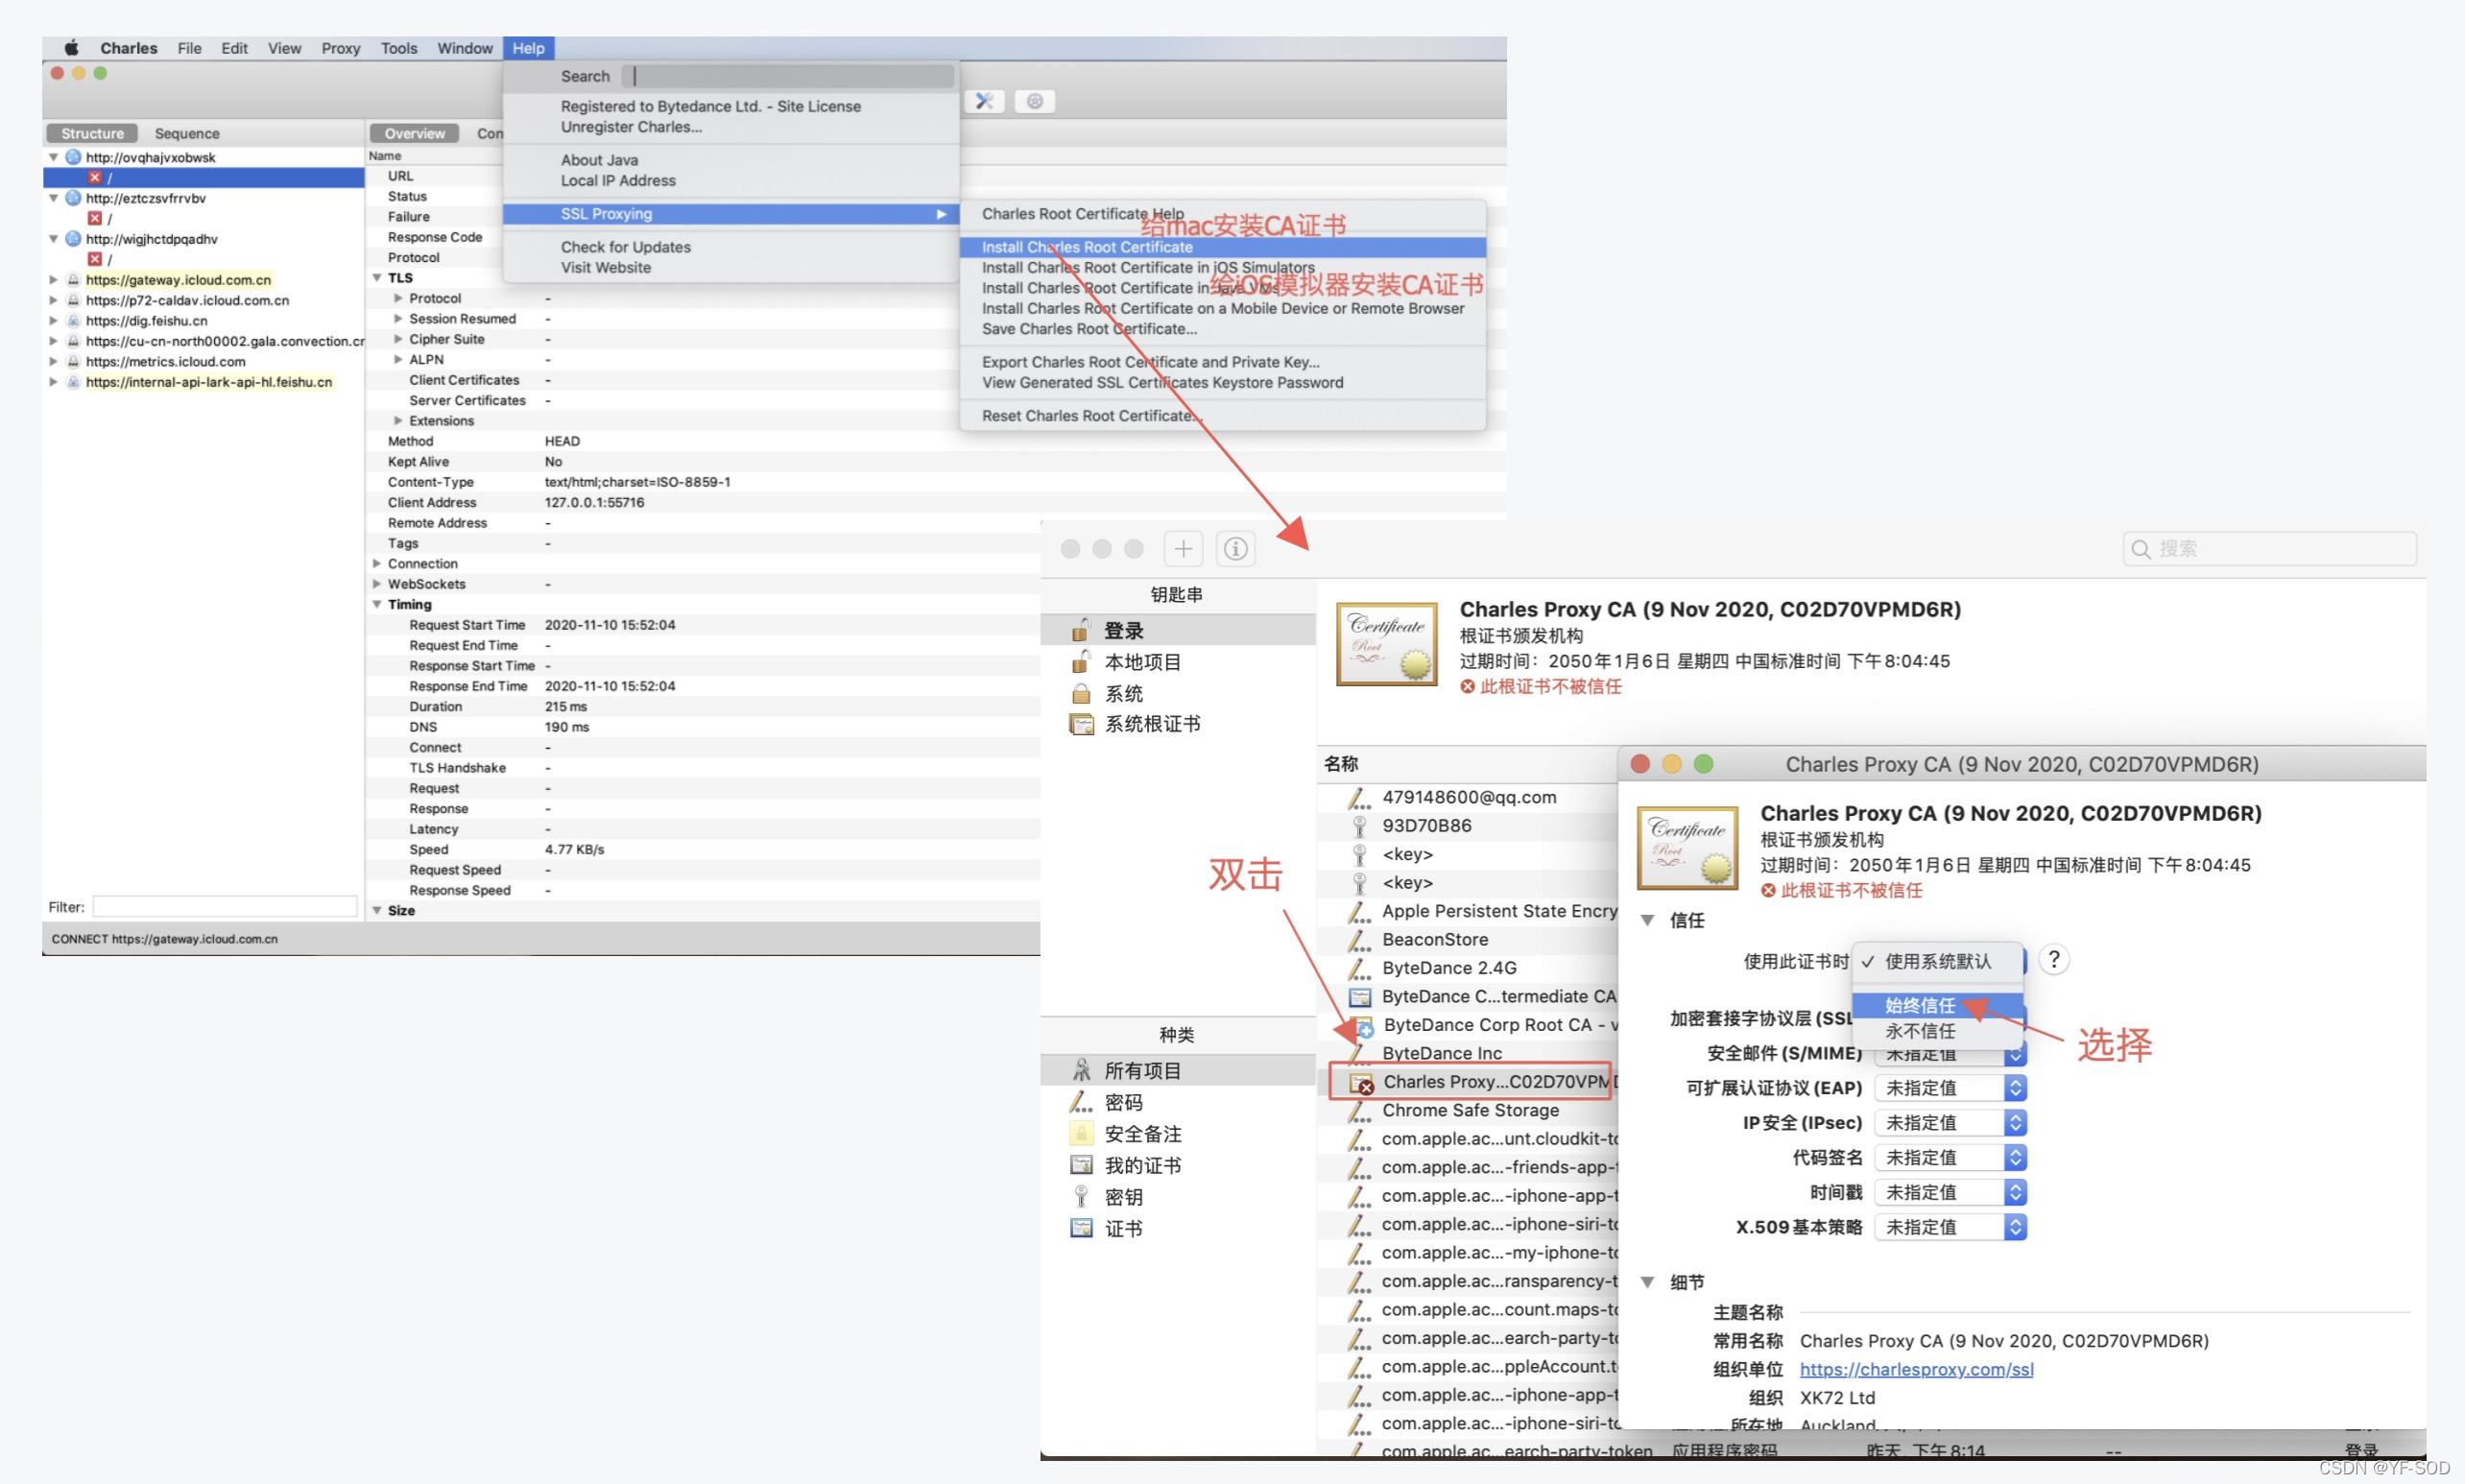Switch to the Sequence tab
The height and width of the screenshot is (1484, 2465).
tap(187, 133)
